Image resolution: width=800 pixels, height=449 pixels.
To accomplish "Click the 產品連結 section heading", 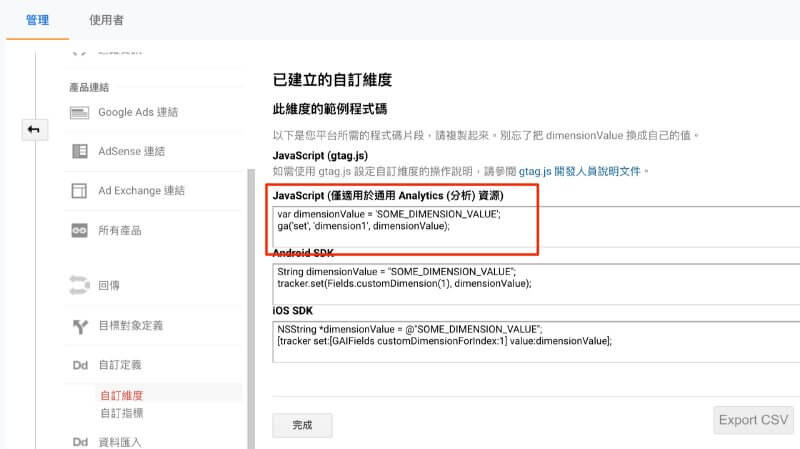I will [x=89, y=87].
